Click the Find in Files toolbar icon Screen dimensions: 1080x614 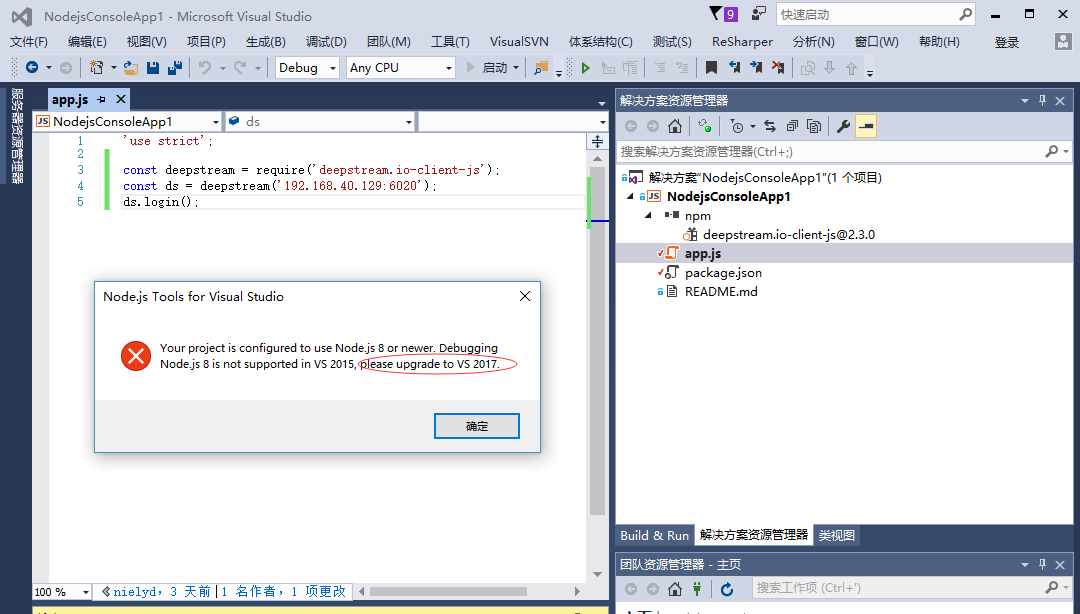(x=541, y=68)
